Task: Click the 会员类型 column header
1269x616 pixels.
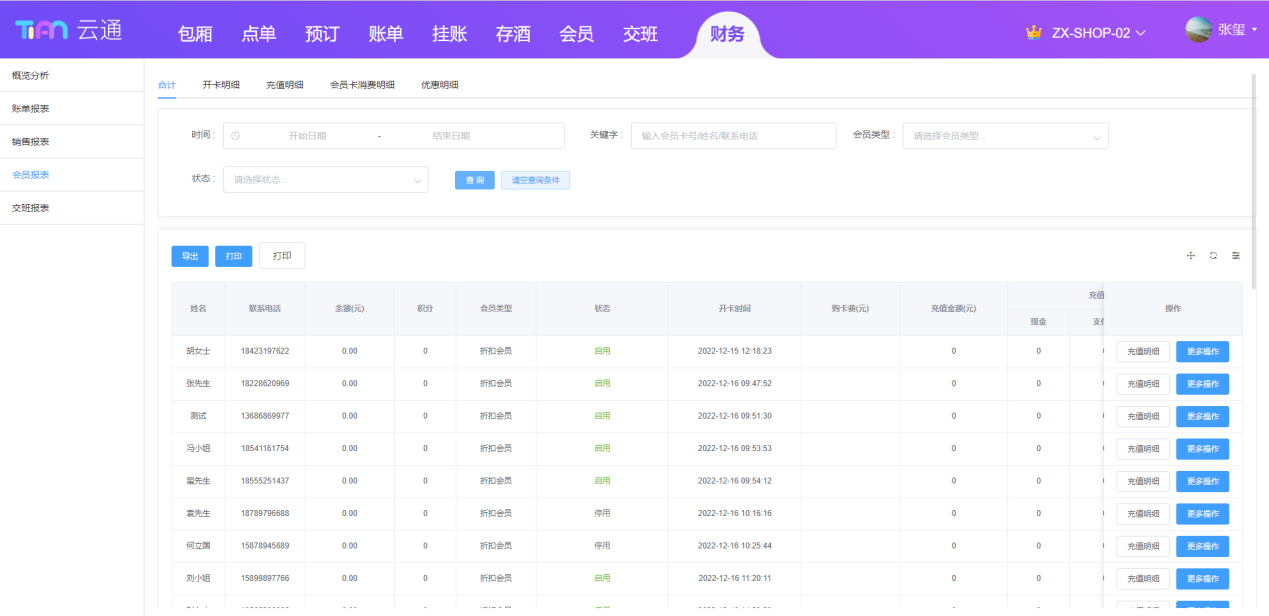Action: pyautogui.click(x=496, y=309)
